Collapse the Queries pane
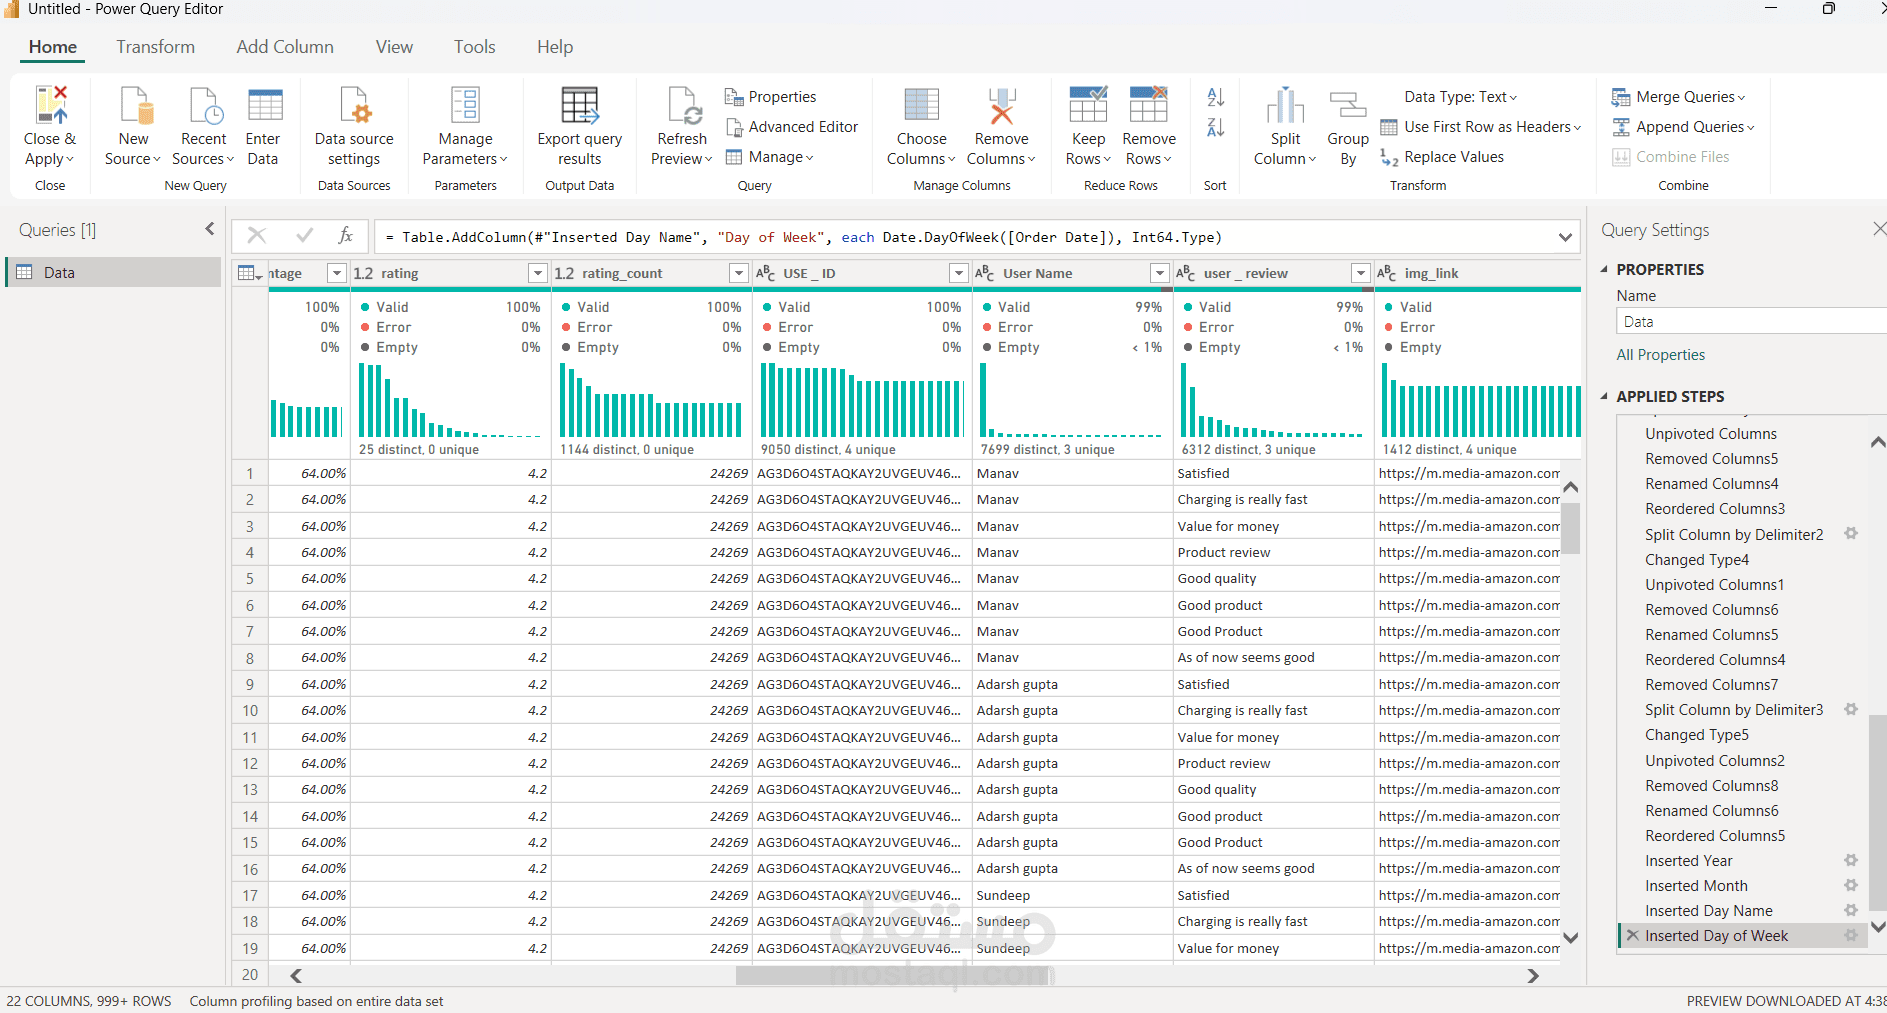 (x=210, y=229)
